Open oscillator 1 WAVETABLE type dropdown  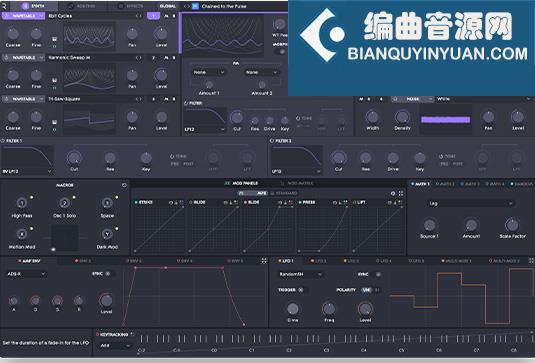point(23,16)
